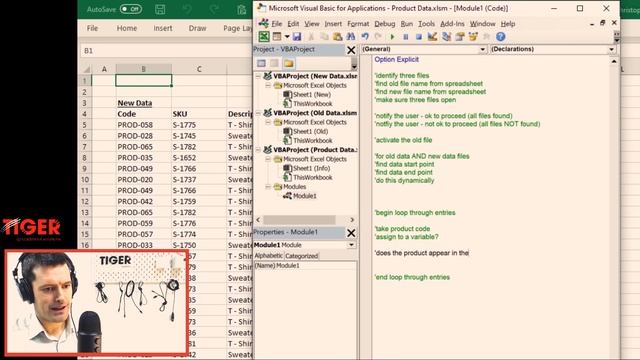640x360 pixels.
Task: Select Module1 in project tree
Action: [x=304, y=196]
